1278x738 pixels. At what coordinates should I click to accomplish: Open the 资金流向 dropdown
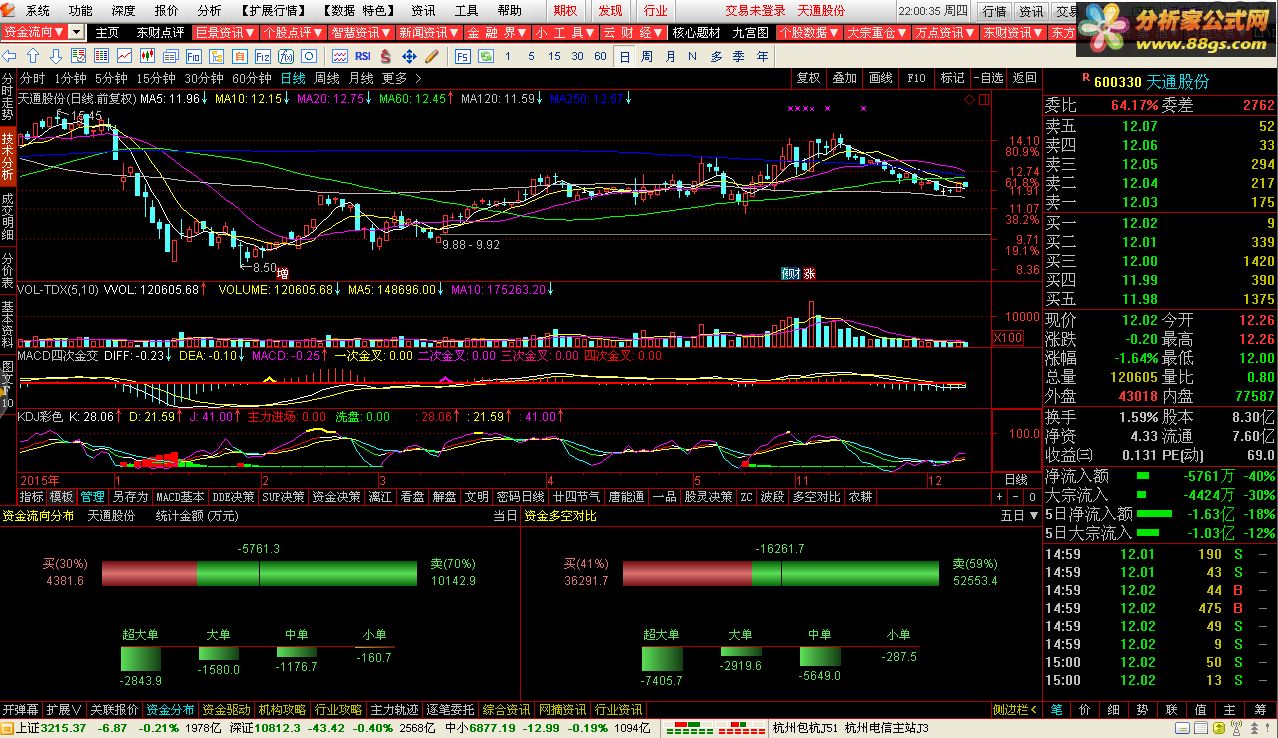76,32
